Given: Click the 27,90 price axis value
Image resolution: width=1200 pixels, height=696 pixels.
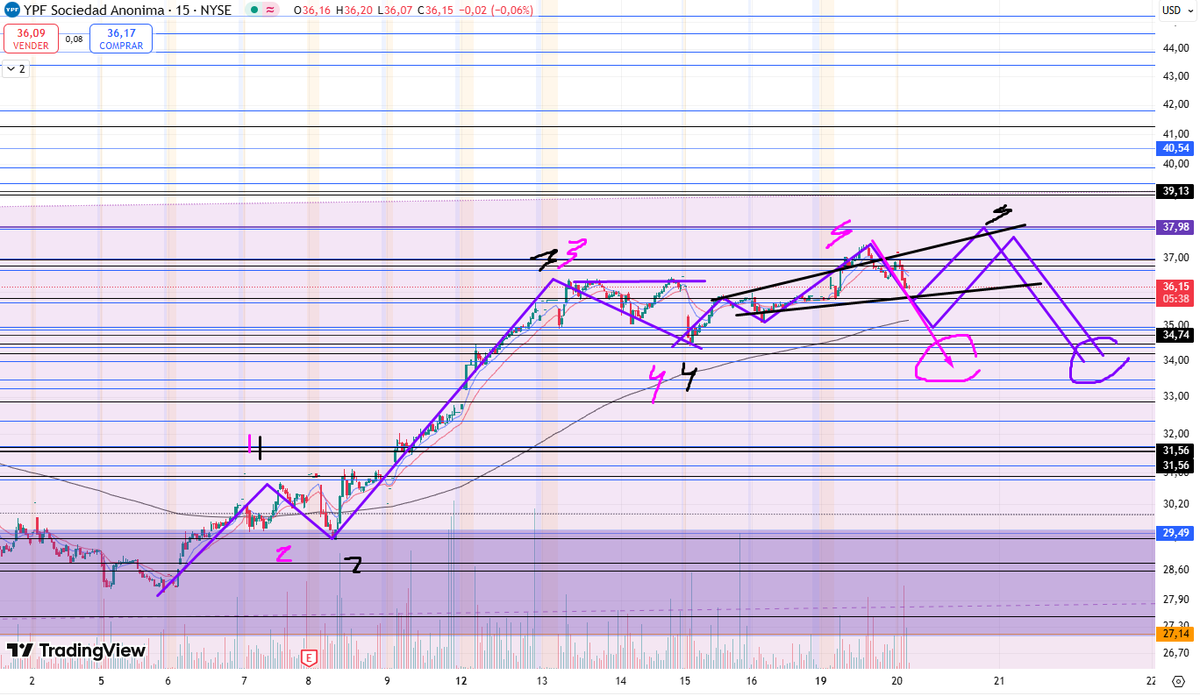Looking at the screenshot, I should (1174, 600).
